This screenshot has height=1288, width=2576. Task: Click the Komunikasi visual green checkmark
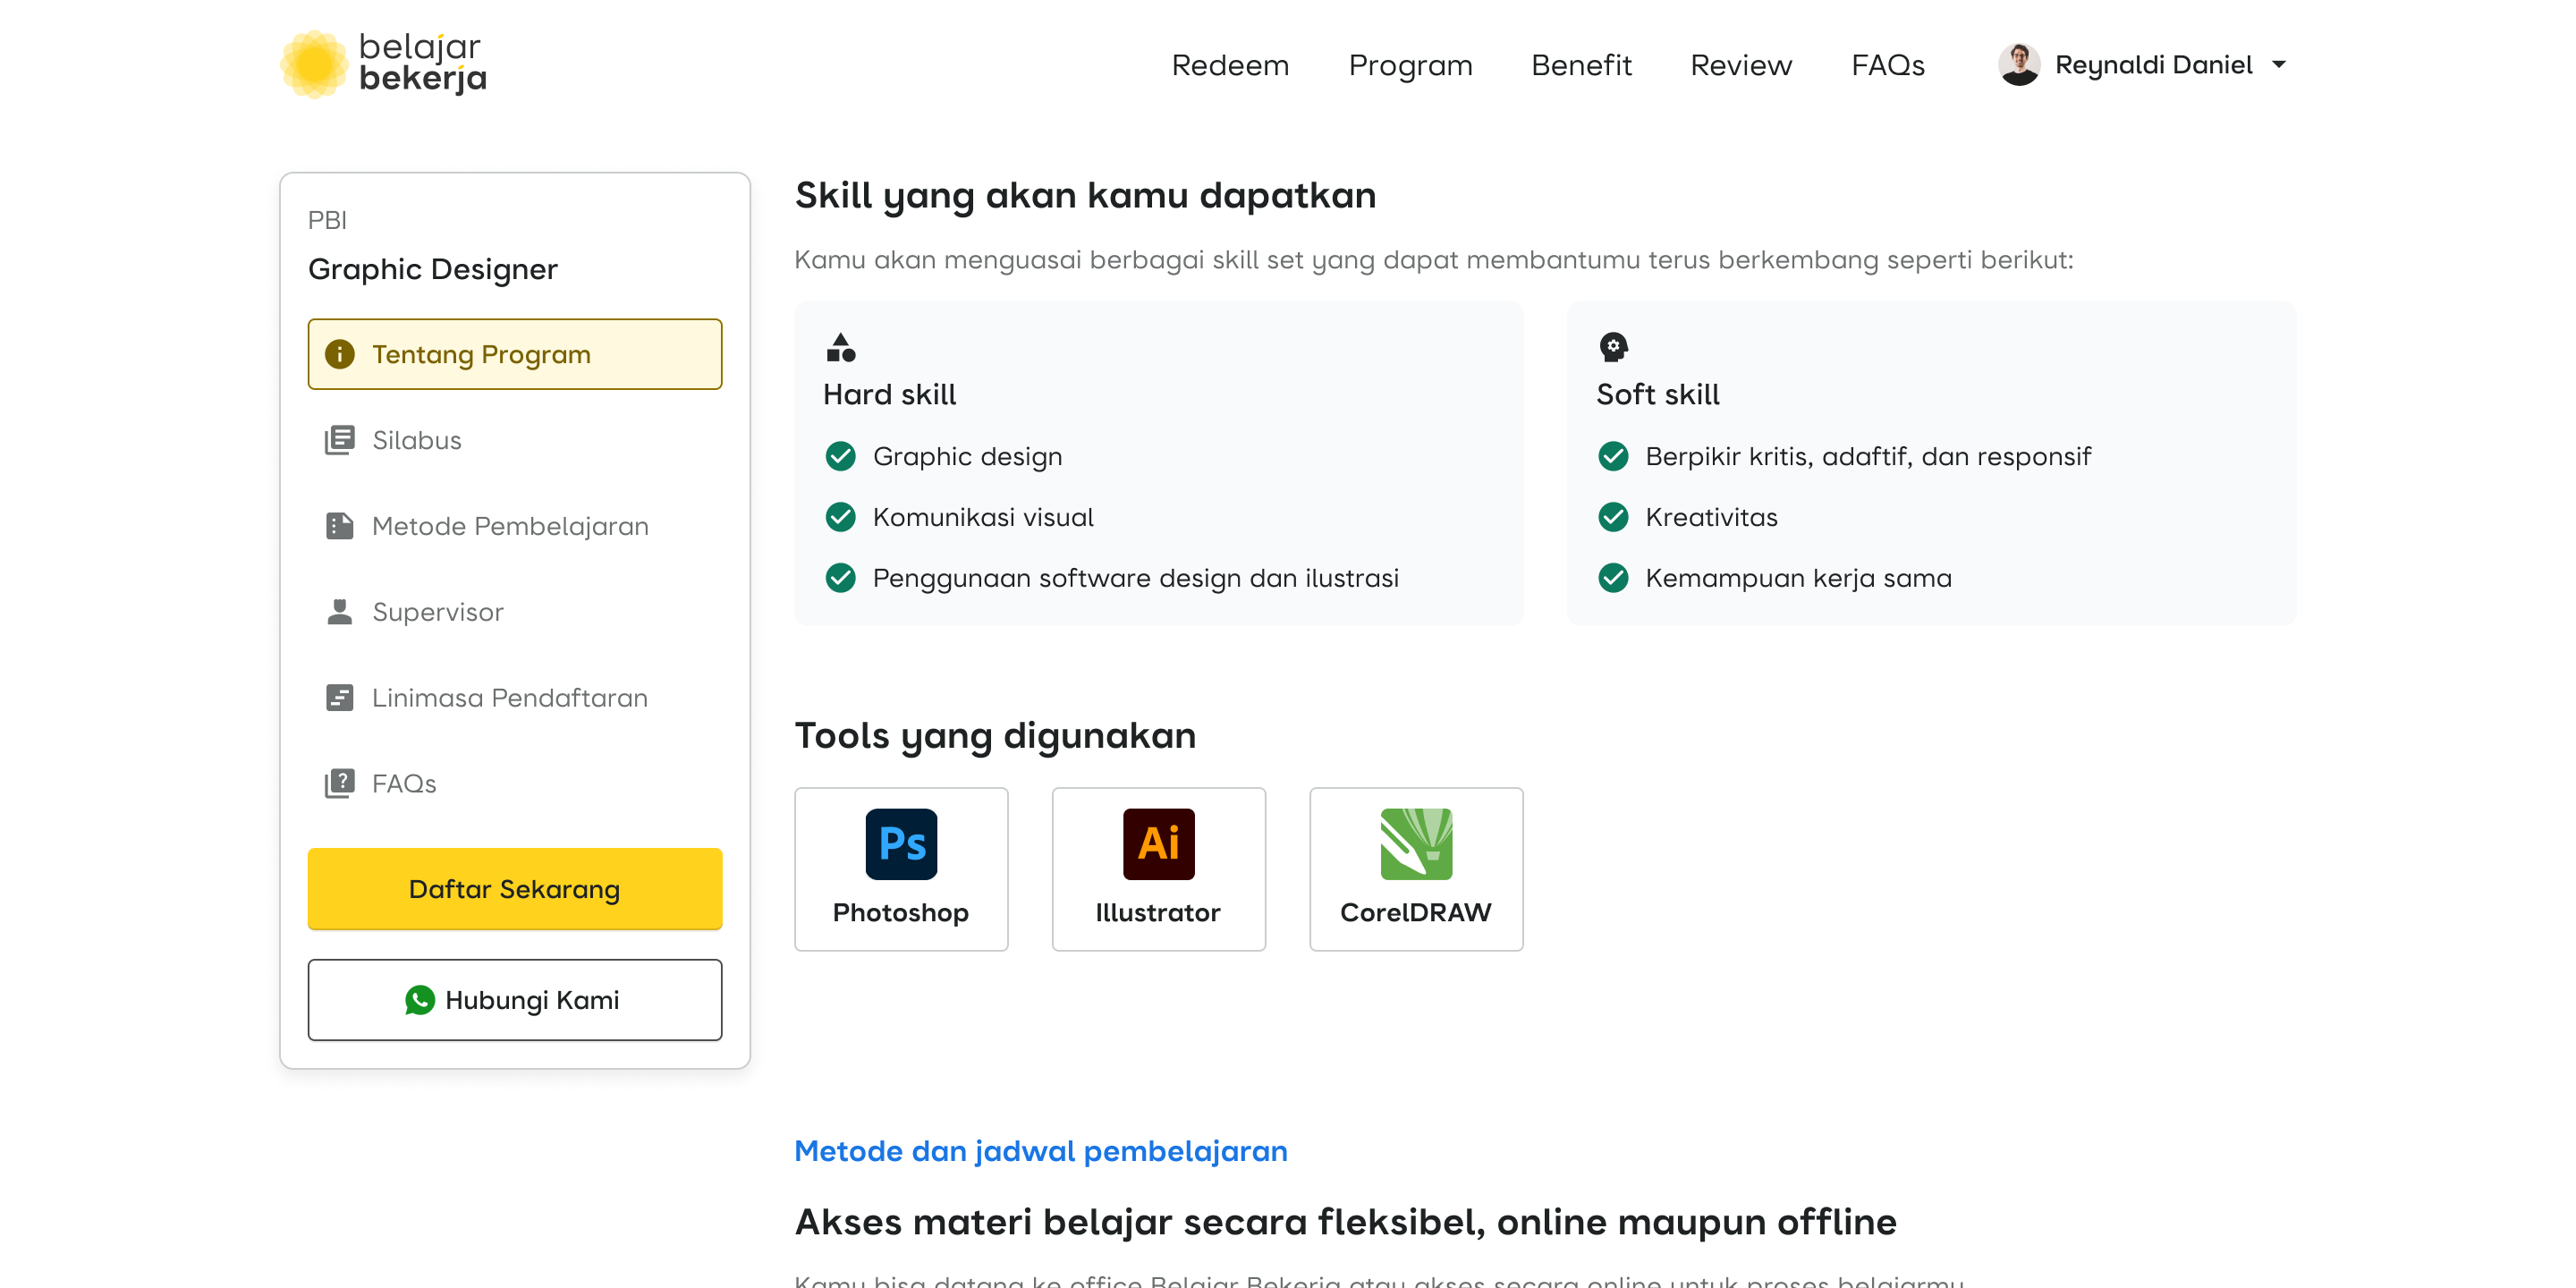pyautogui.click(x=840, y=517)
